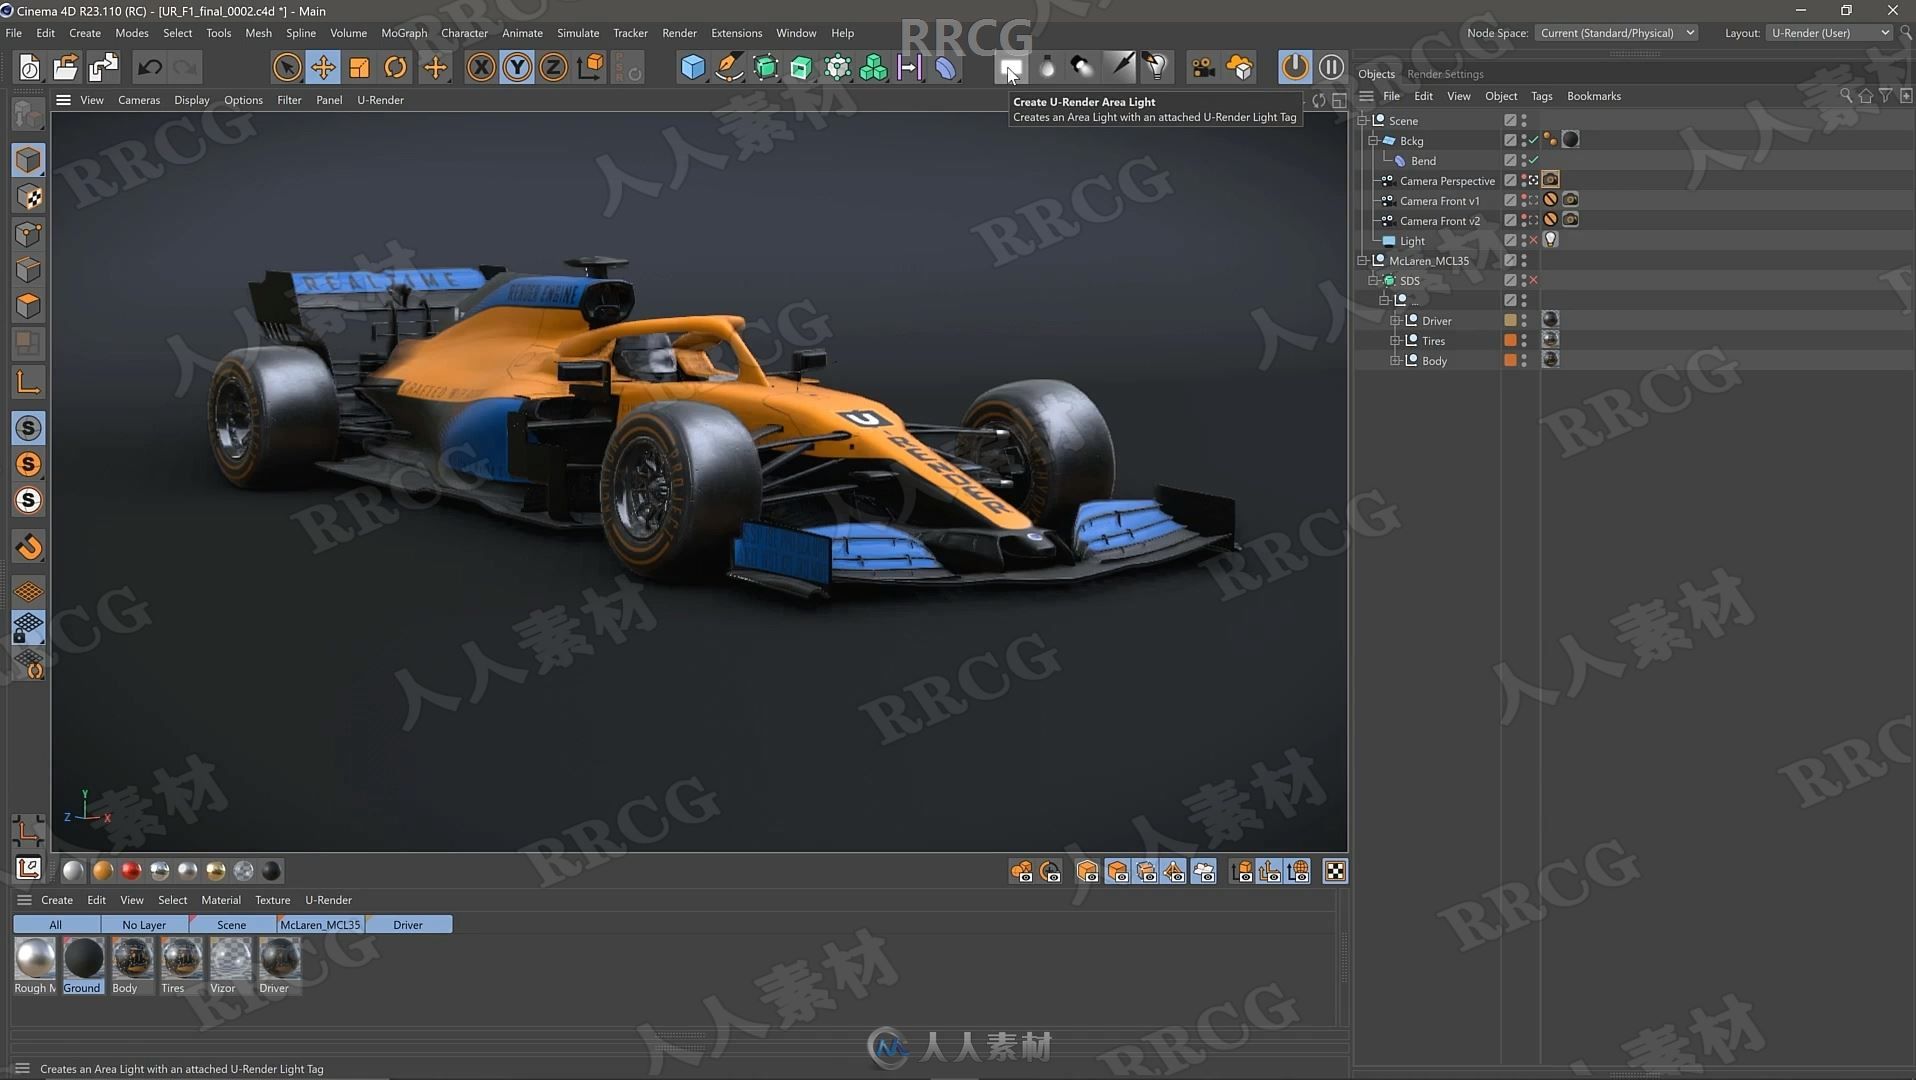Expand the Tires tree node
Screen dimensions: 1916x1080
[1395, 341]
